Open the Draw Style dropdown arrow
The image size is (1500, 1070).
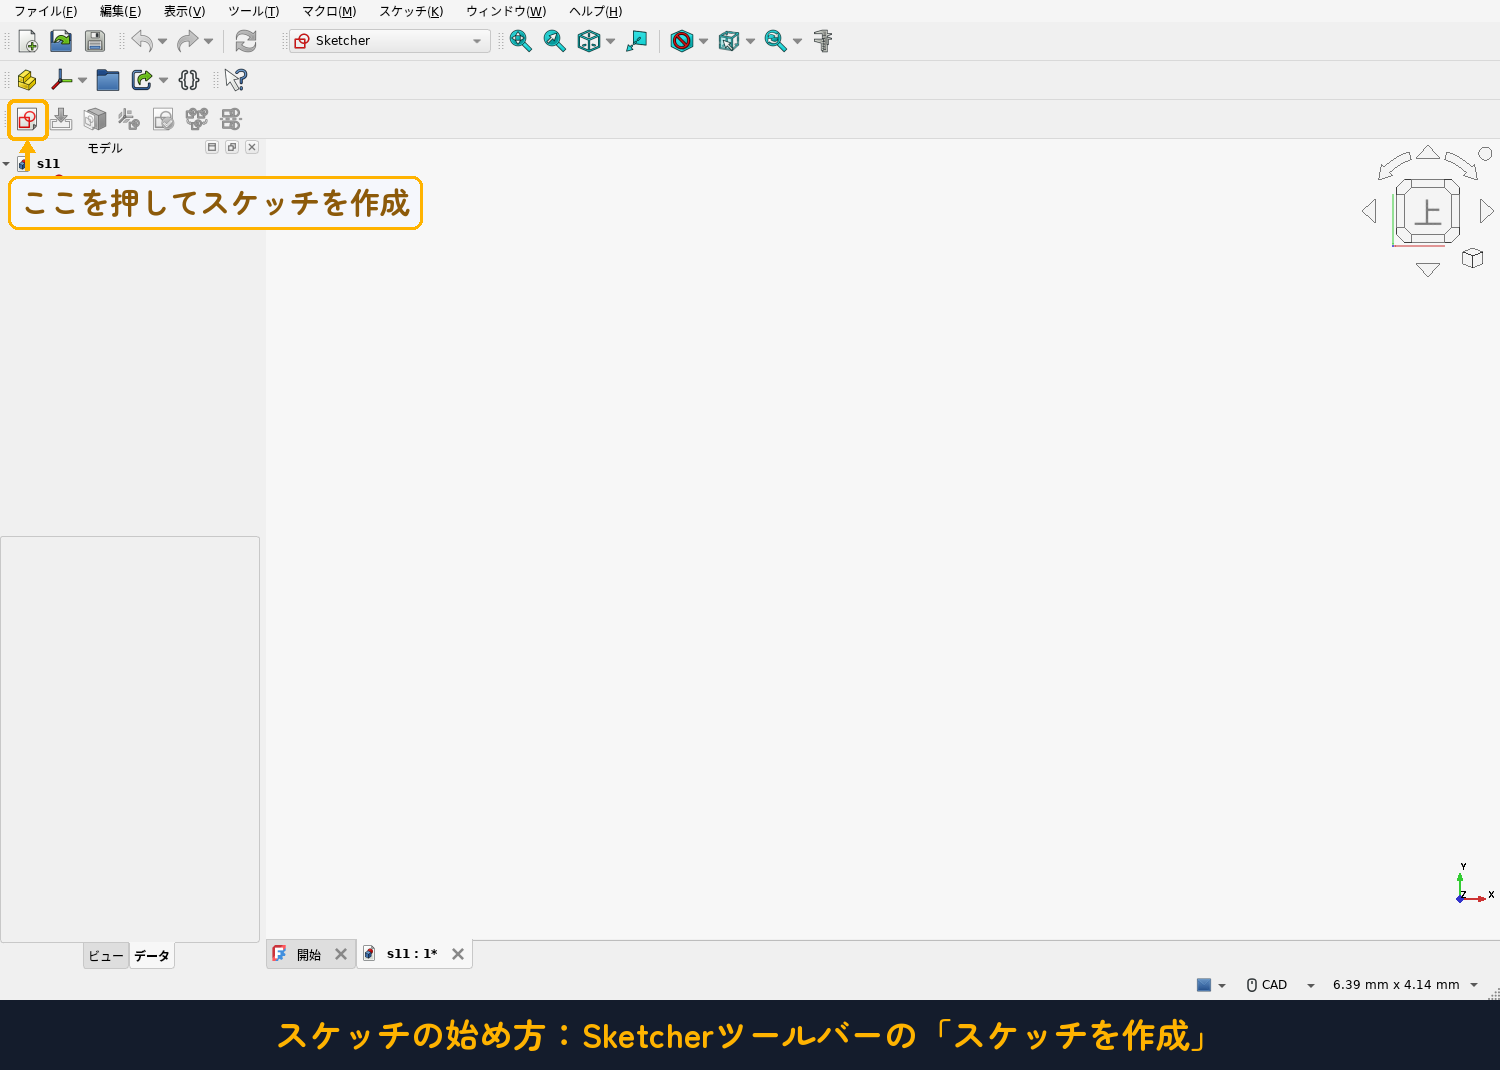pyautogui.click(x=703, y=41)
